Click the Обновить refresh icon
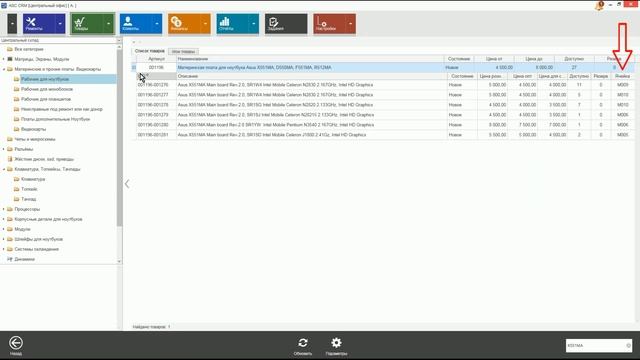640x360 pixels. click(303, 343)
